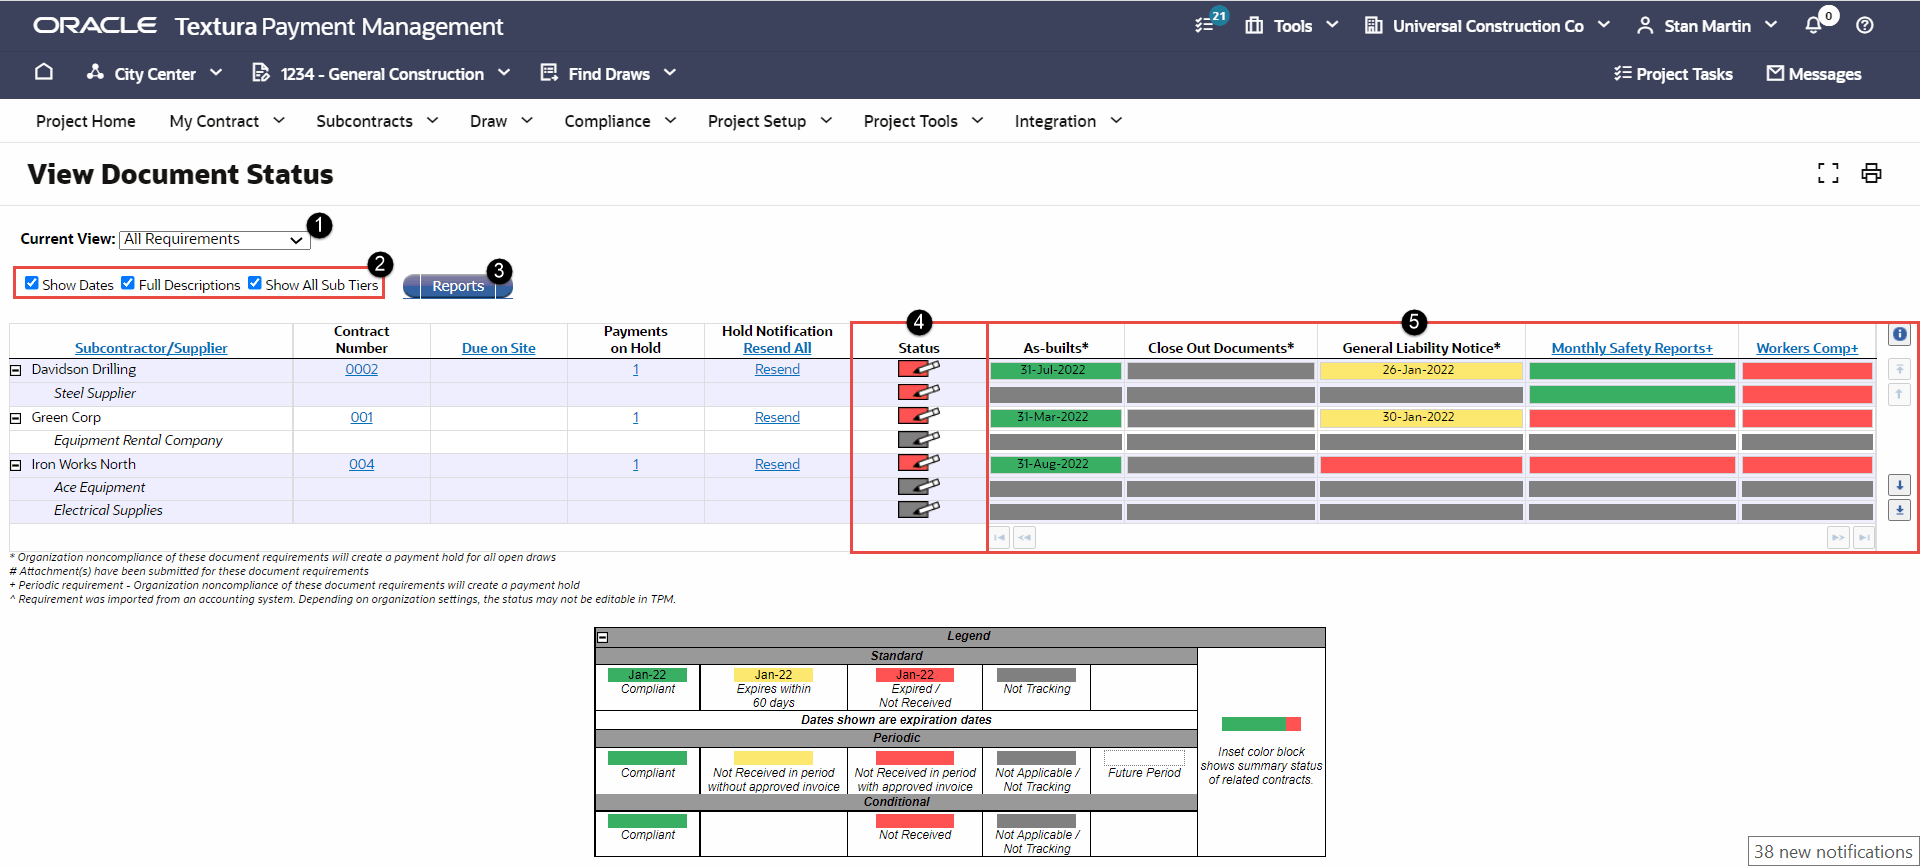Edit status icon for Ace Equipment

(x=918, y=486)
